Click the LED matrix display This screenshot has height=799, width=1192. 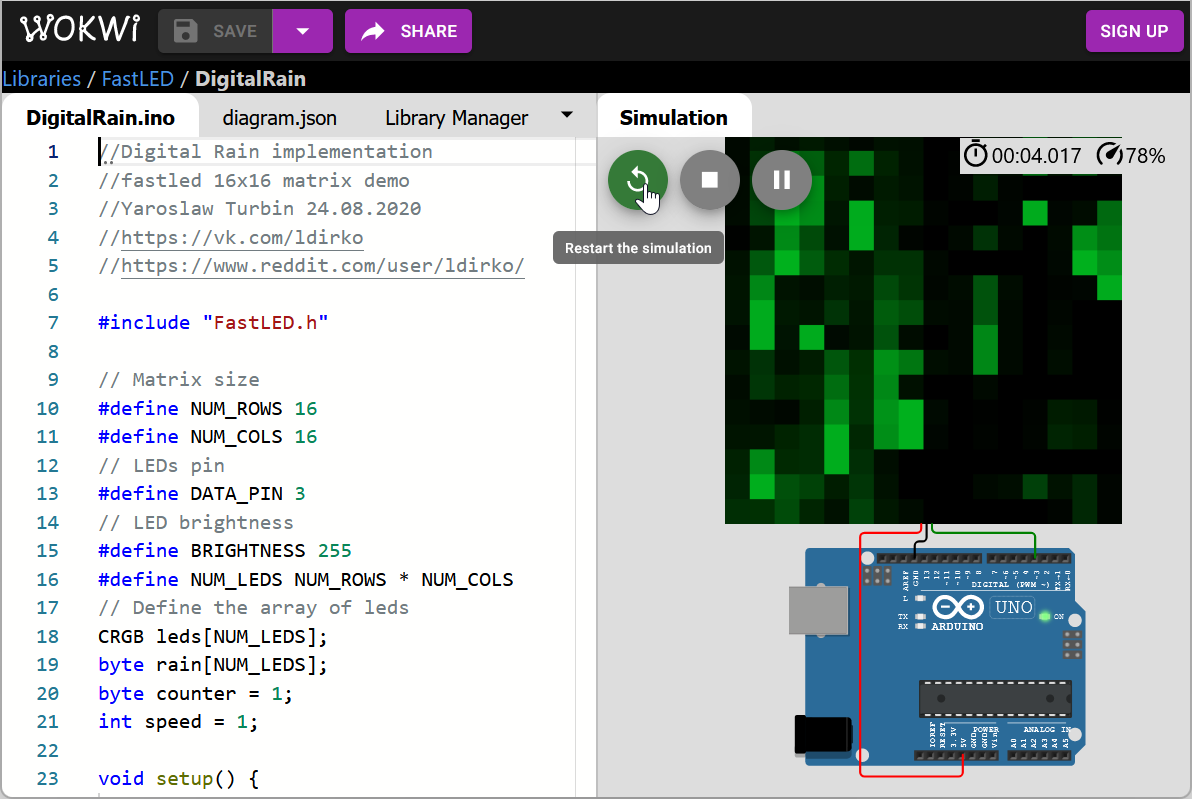923,330
